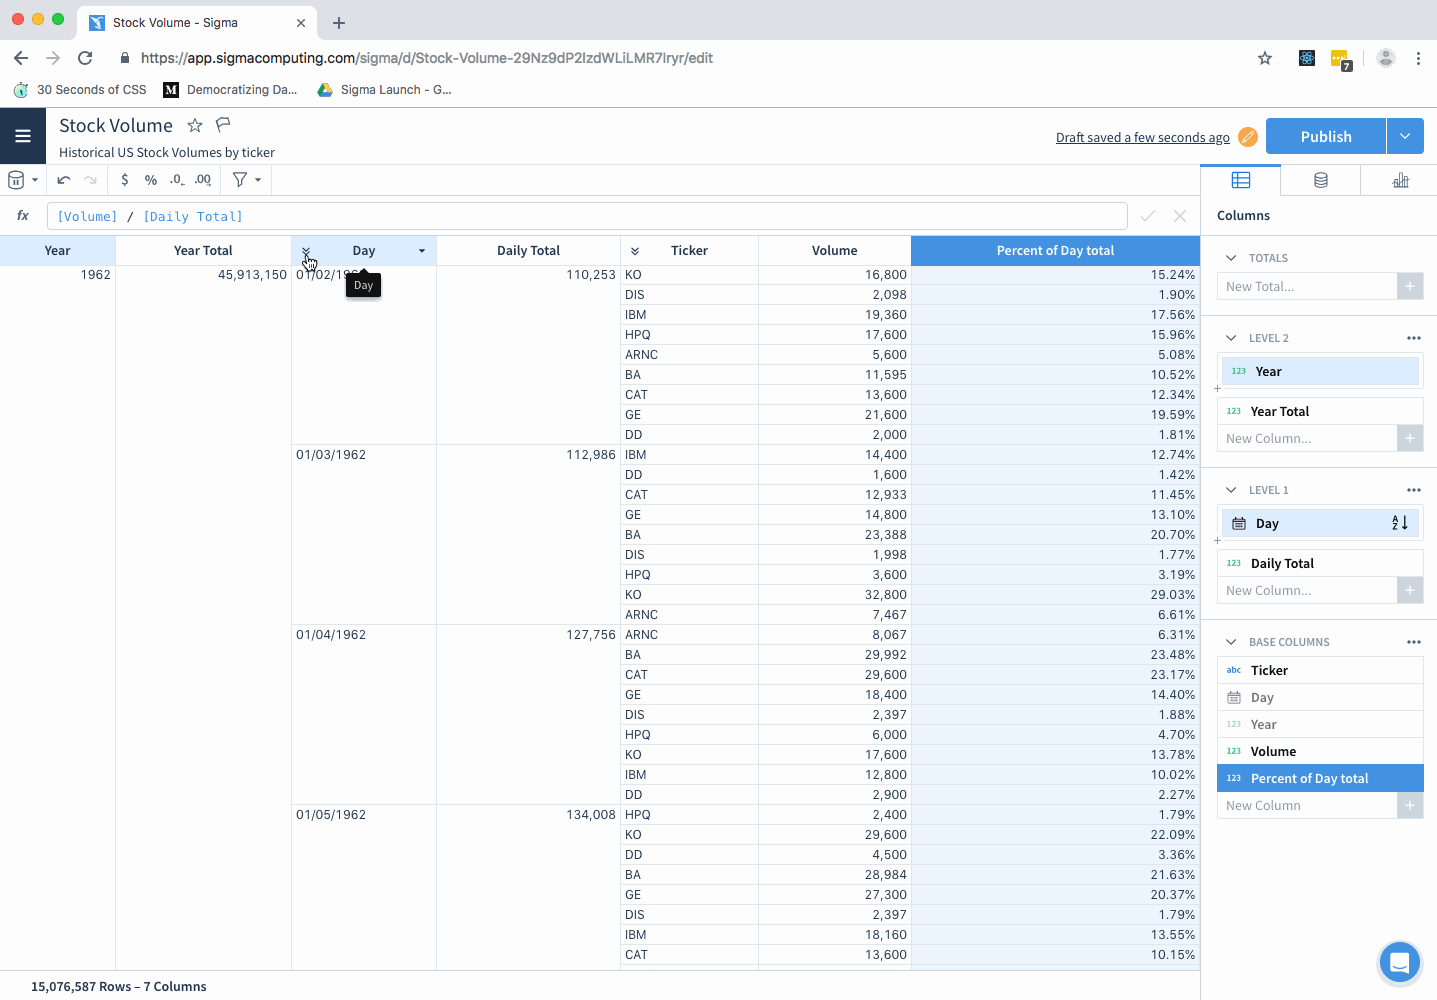Open BASE COLUMNS more options menu
The image size is (1437, 1000).
pyautogui.click(x=1413, y=642)
